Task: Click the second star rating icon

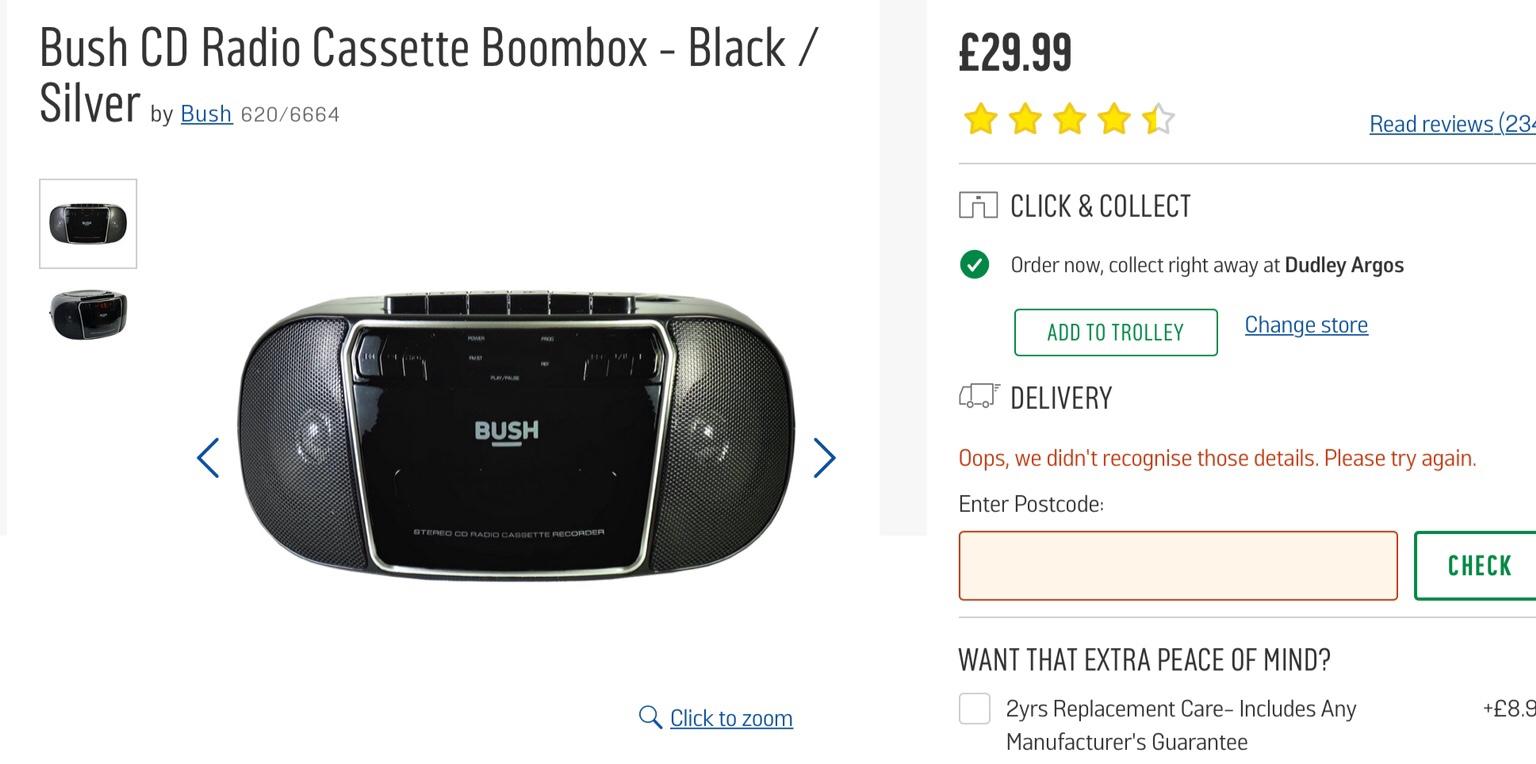Action: 1024,118
